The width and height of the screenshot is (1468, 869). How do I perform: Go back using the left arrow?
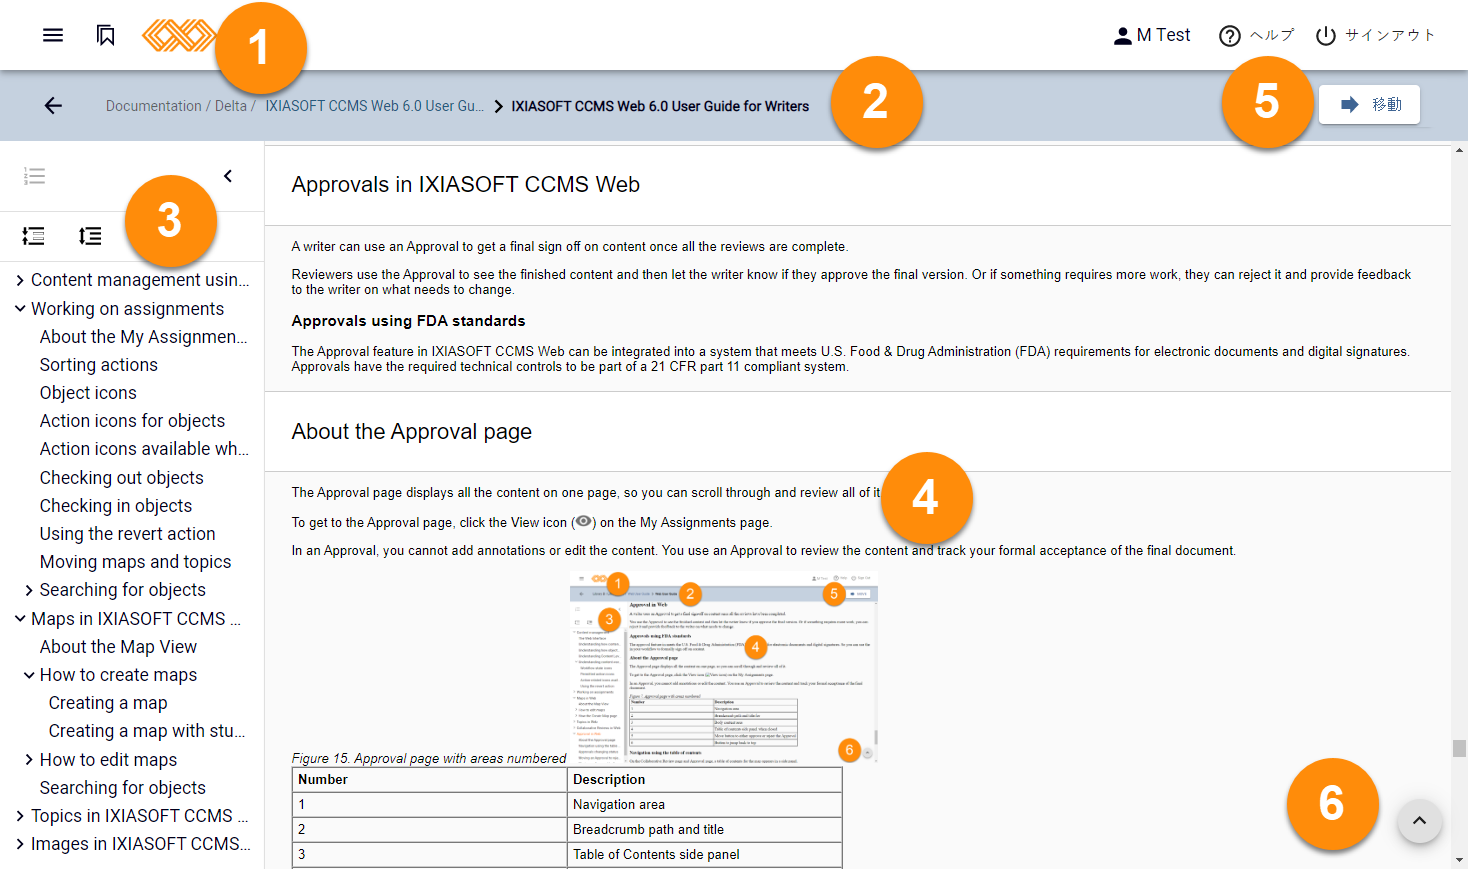[x=53, y=106]
